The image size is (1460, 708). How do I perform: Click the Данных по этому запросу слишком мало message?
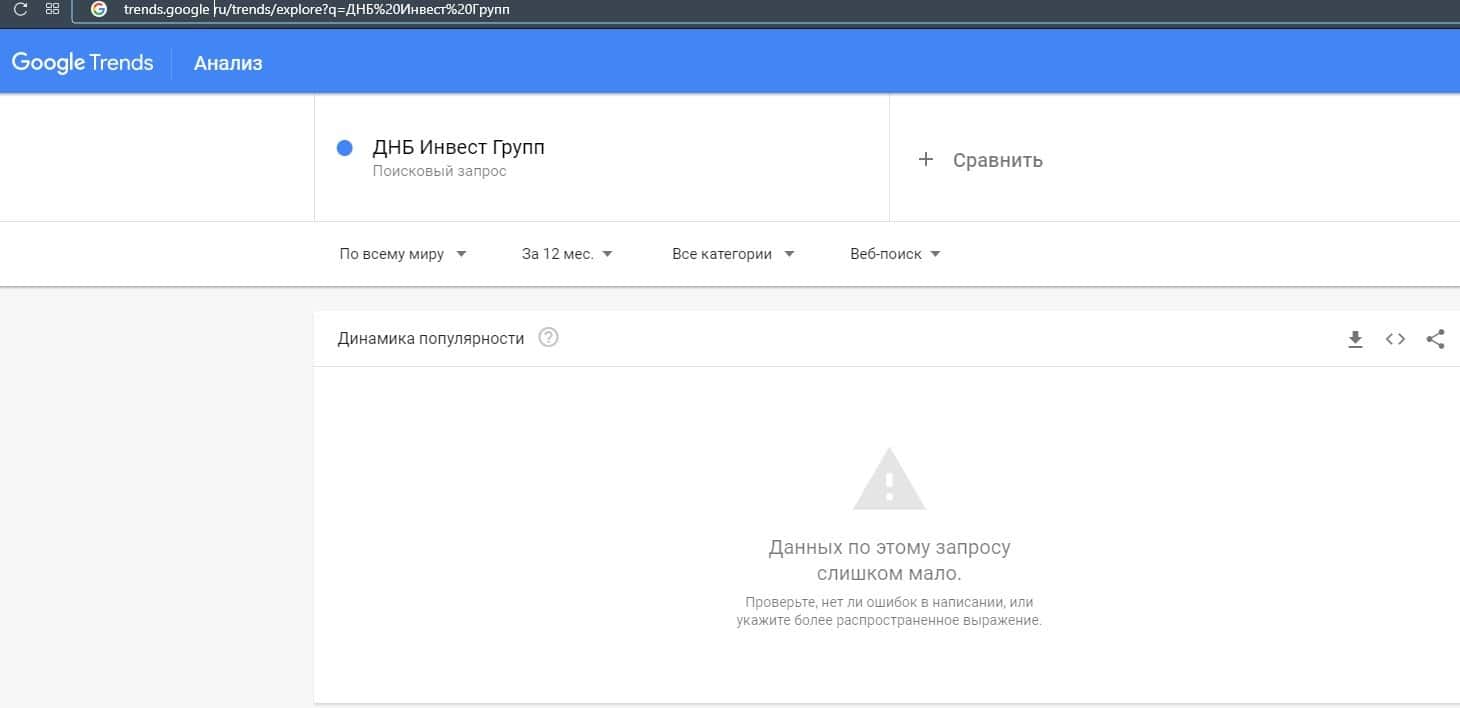coord(889,561)
